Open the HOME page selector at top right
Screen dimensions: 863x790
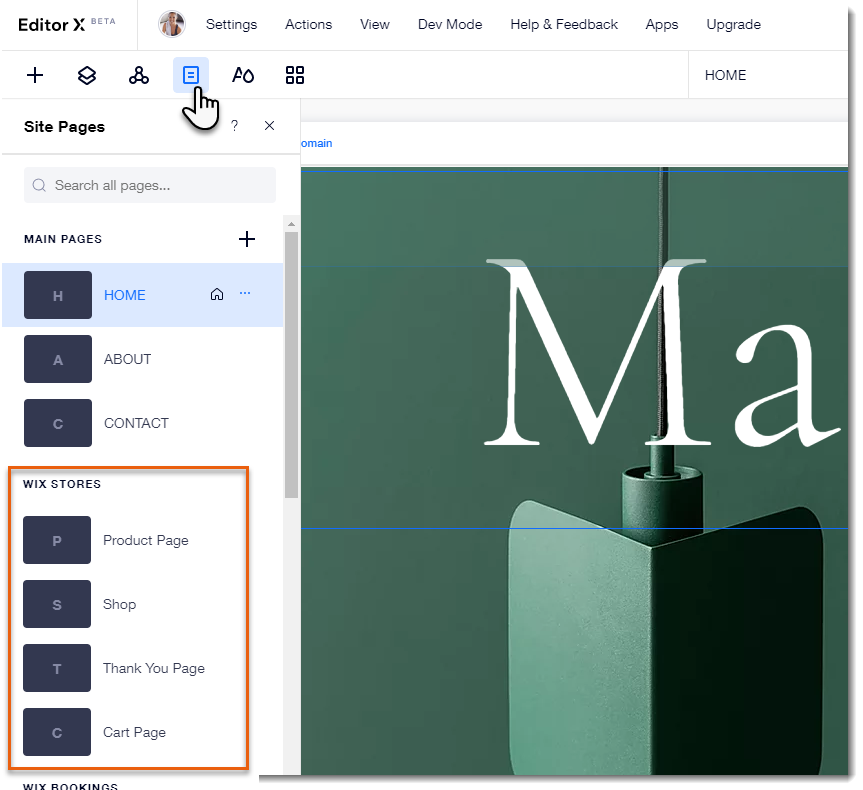724,75
